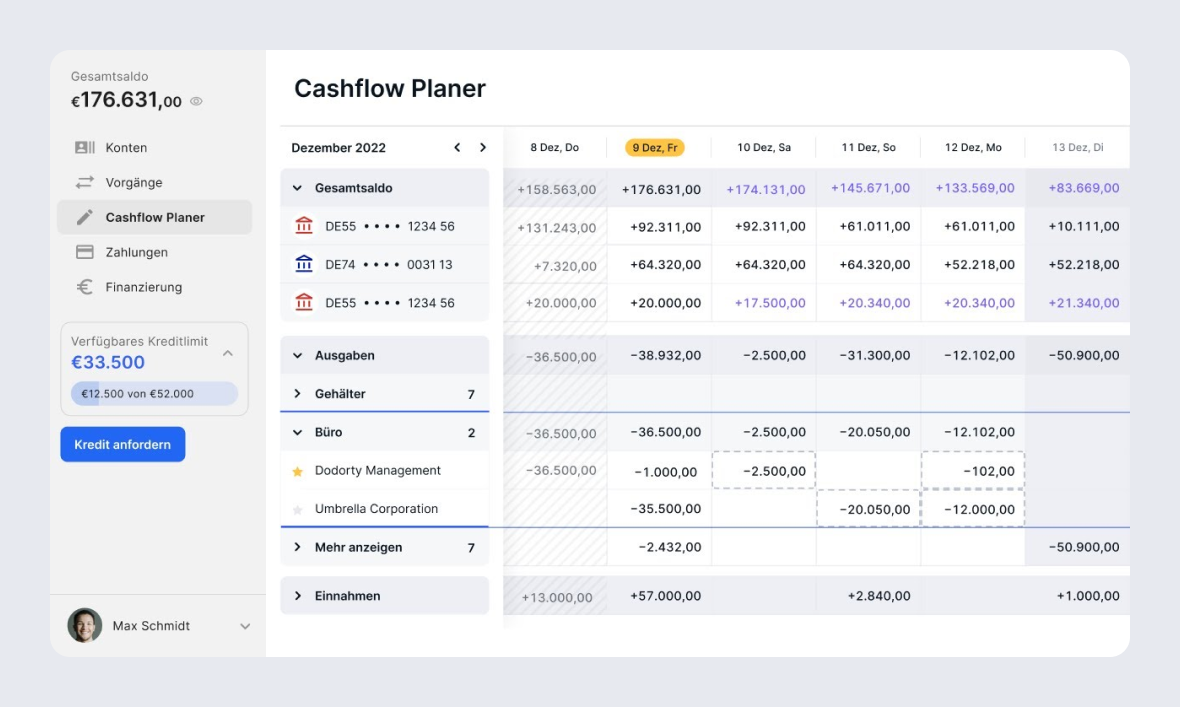Click the €12.500 von €52.000 credit progress bar

coord(155,393)
